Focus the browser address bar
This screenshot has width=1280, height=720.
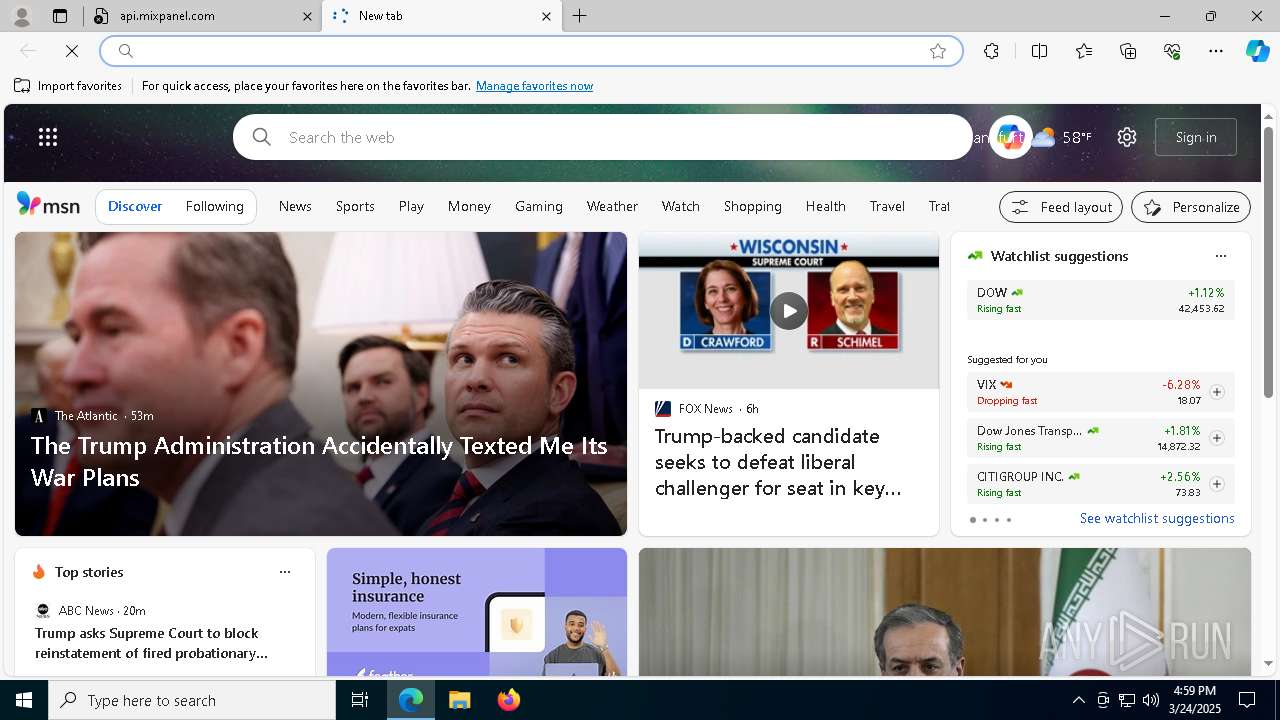(530, 51)
